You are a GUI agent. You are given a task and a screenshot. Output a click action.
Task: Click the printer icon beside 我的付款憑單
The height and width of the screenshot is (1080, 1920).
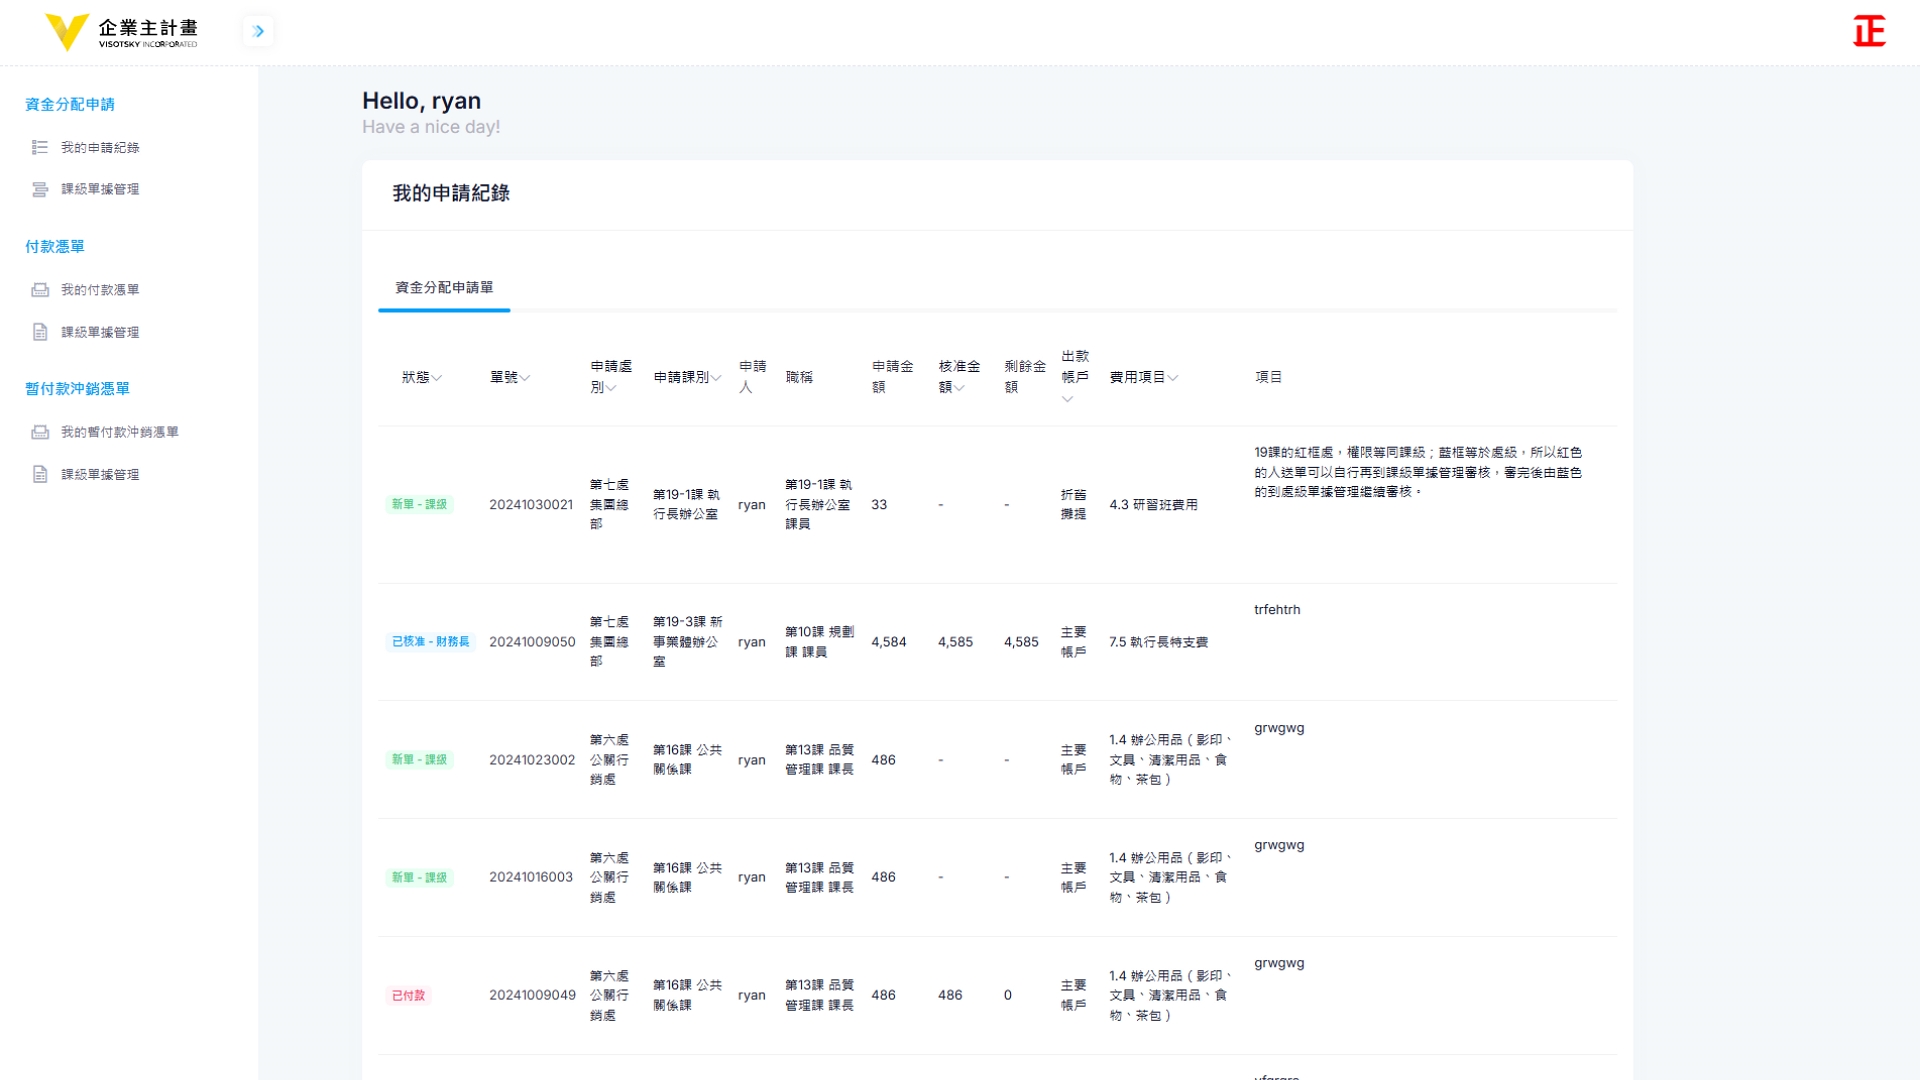(40, 290)
